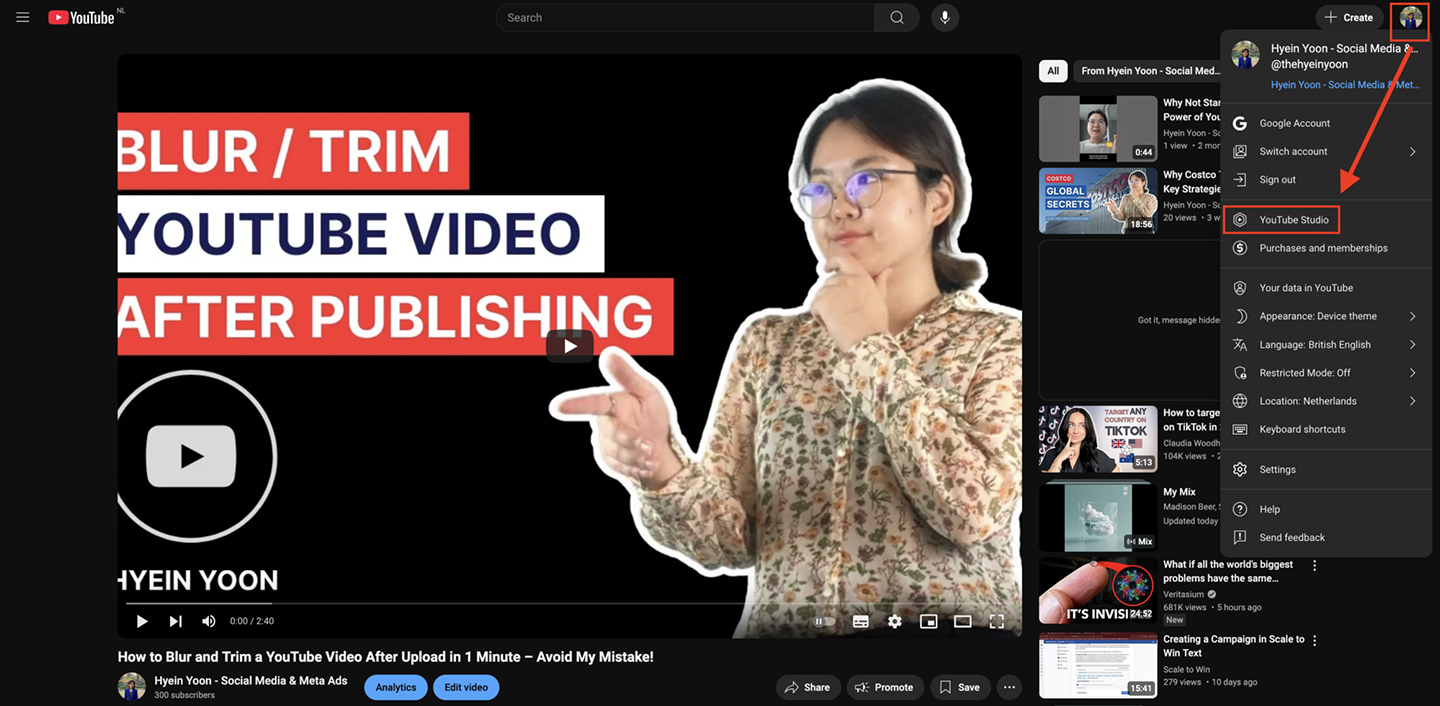Skip to next video
The width and height of the screenshot is (1440, 706).
pos(175,621)
